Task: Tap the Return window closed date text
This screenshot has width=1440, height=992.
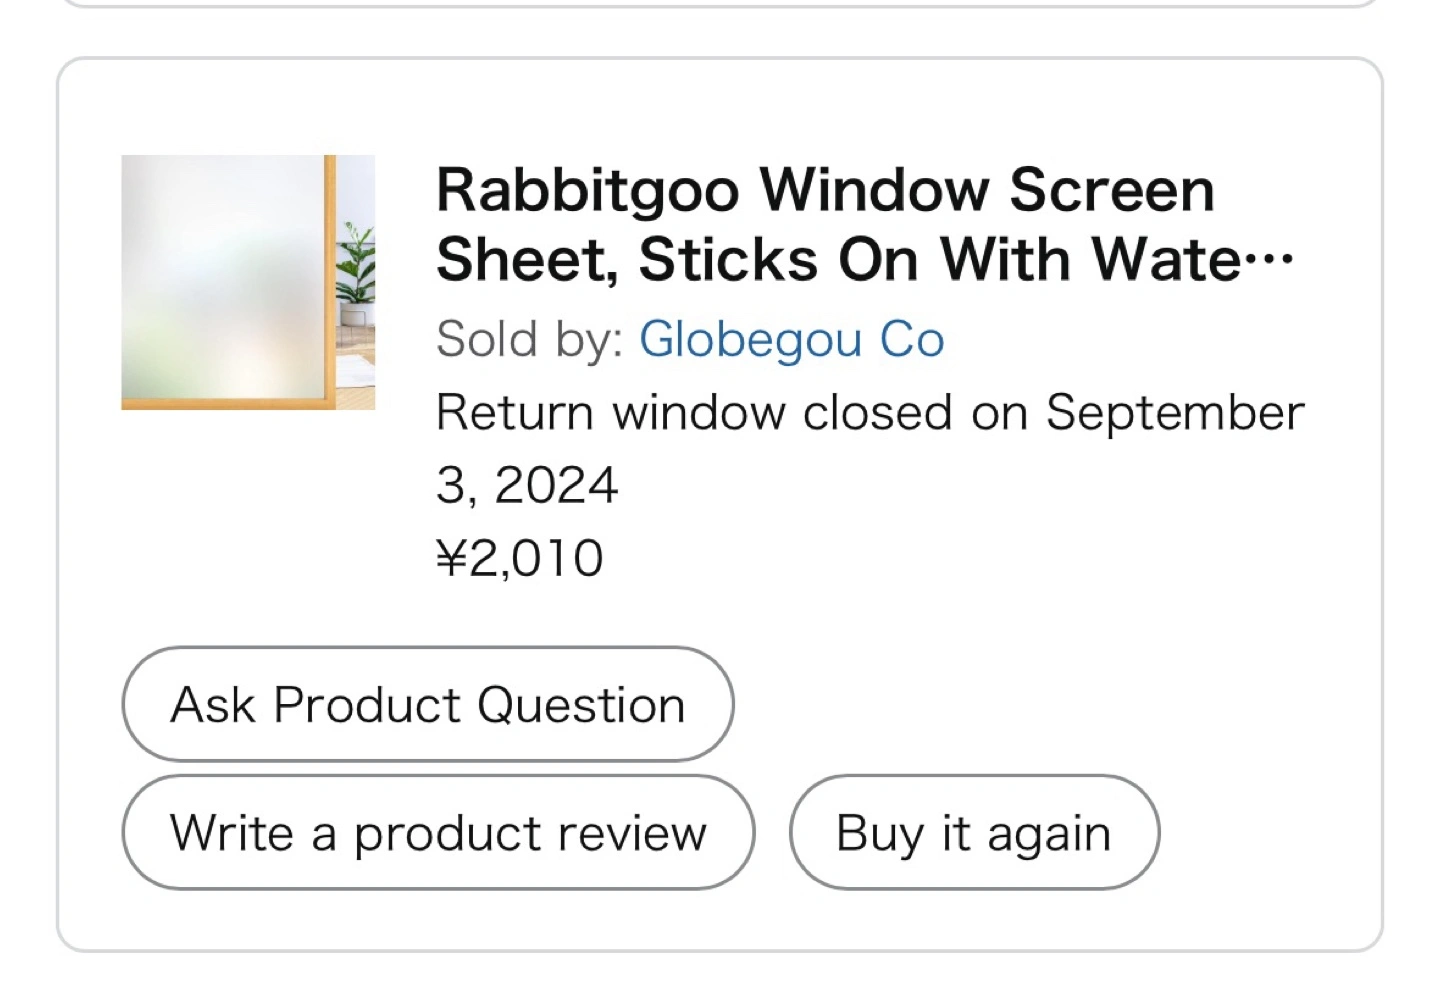Action: click(x=870, y=449)
